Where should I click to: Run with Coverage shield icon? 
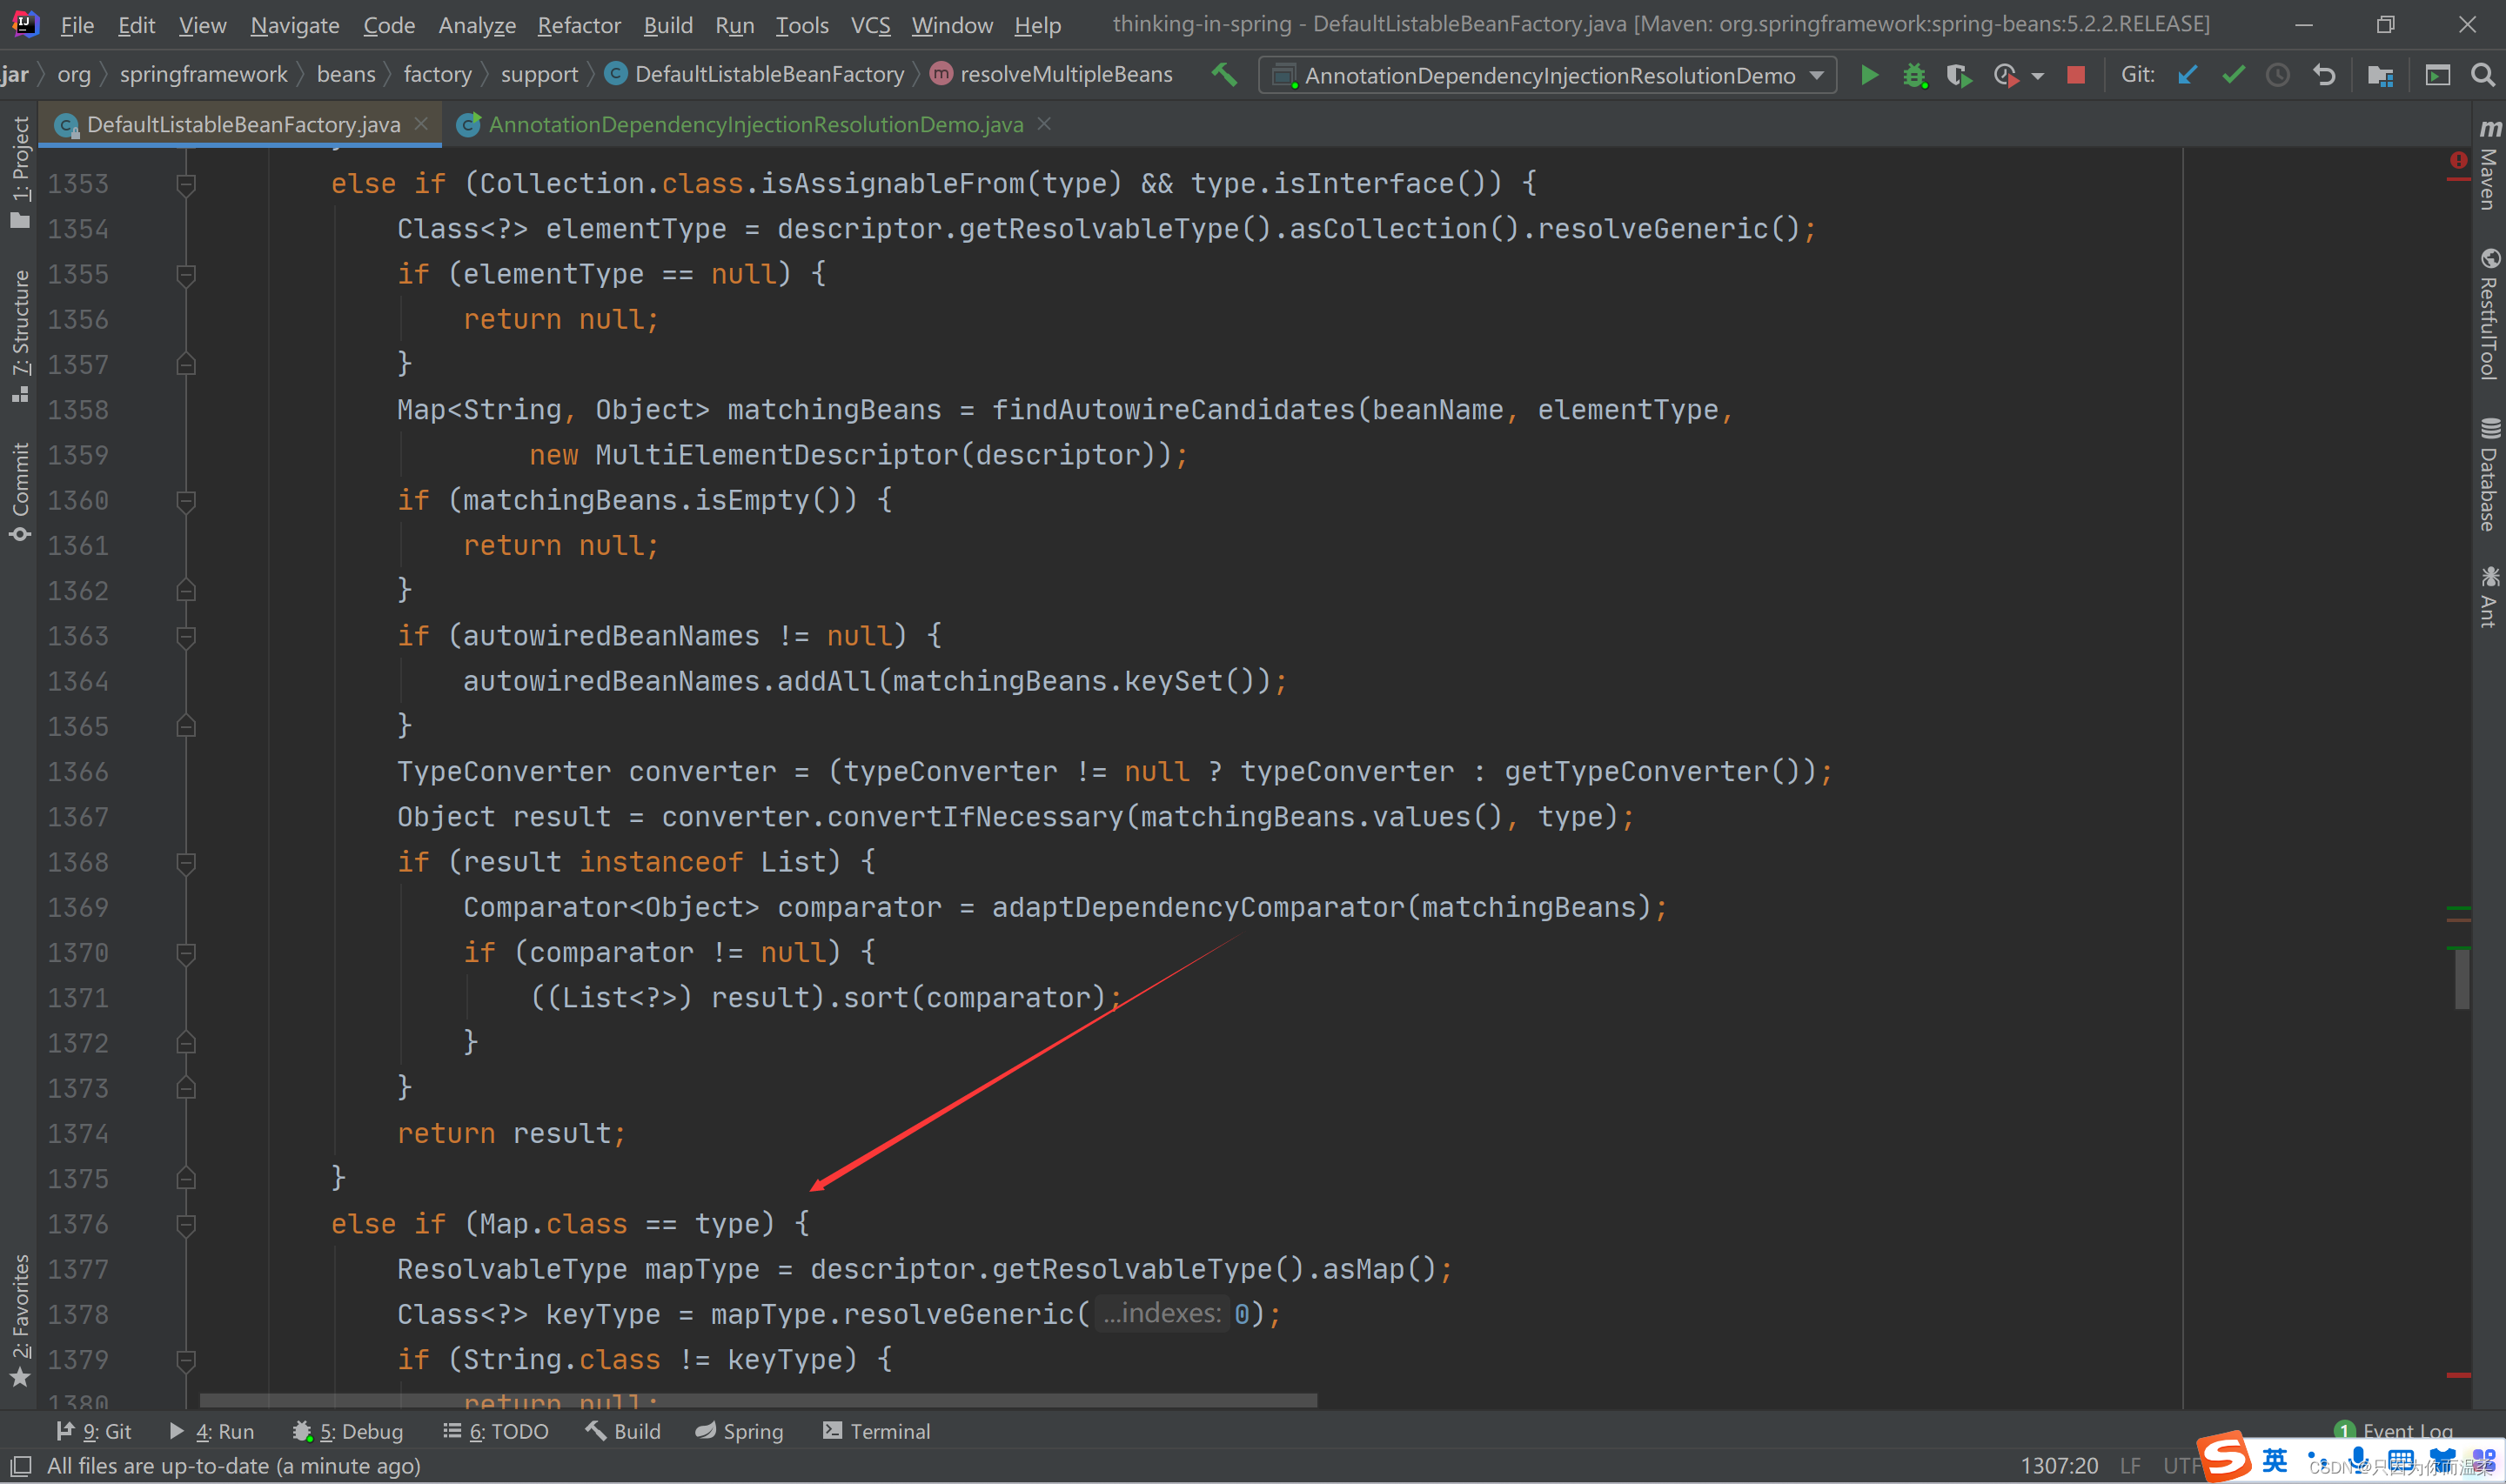pos(1958,75)
